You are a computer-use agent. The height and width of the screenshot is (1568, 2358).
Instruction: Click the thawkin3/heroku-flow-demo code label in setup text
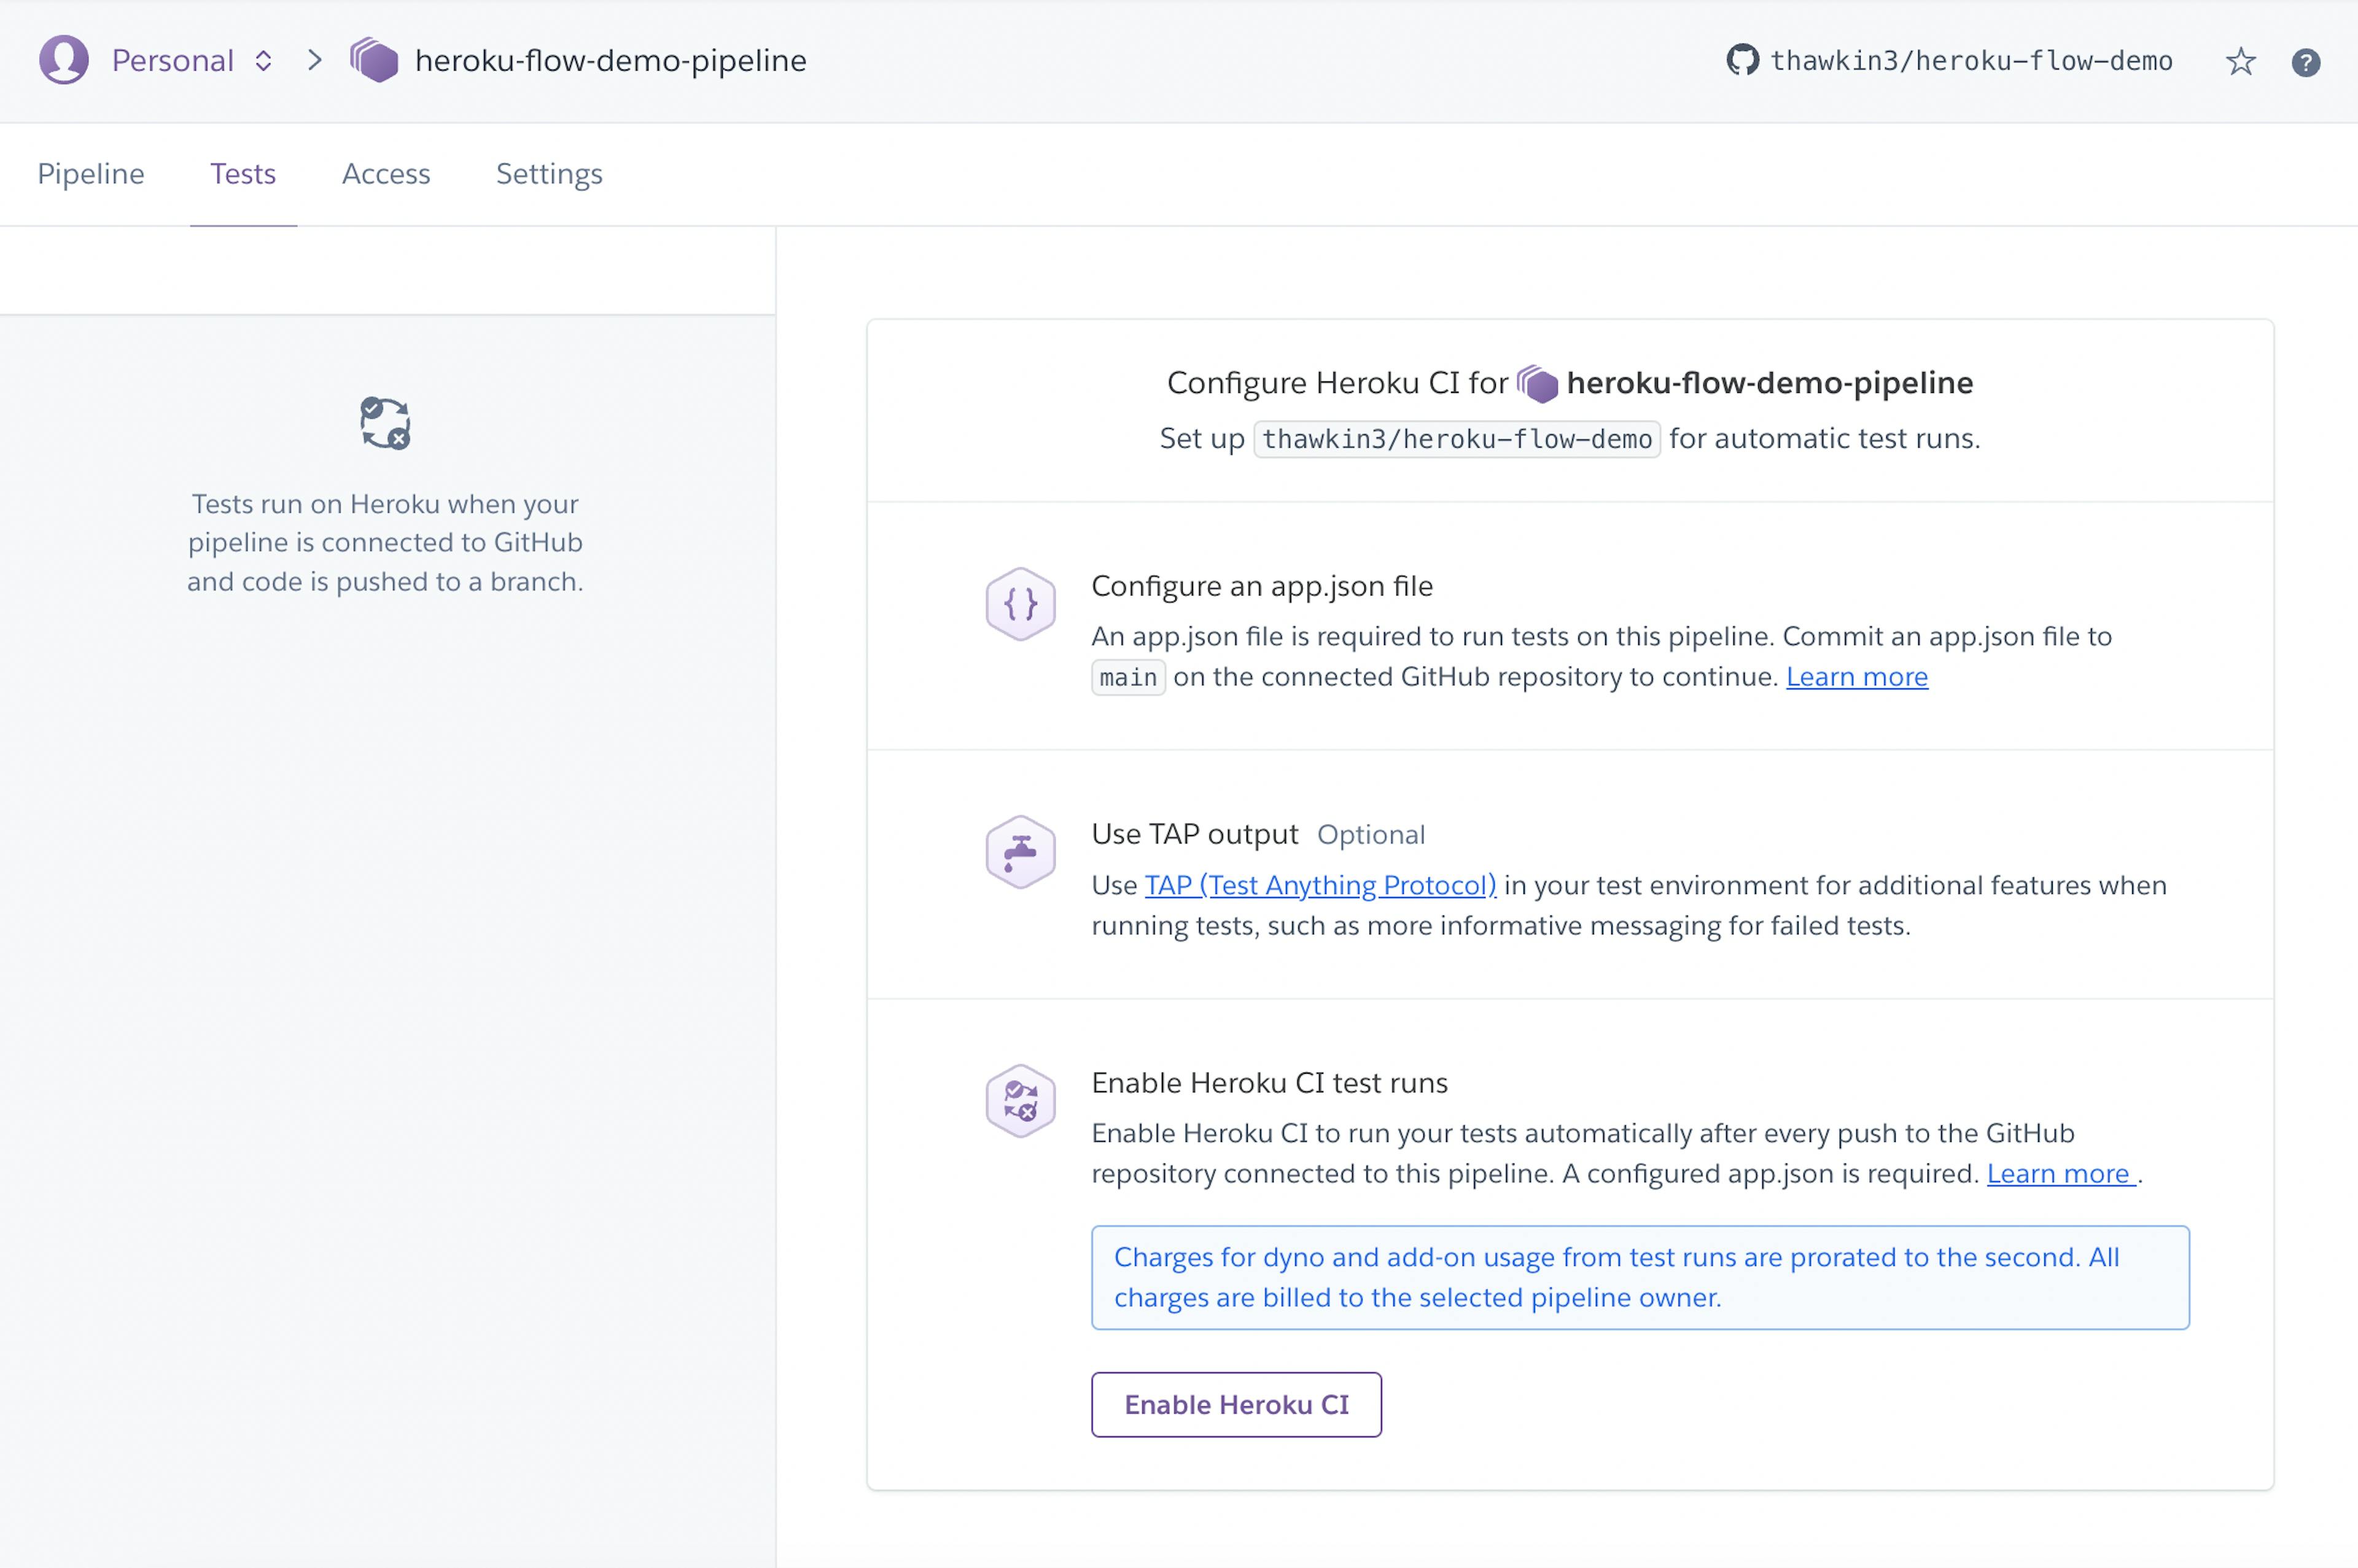click(1457, 439)
